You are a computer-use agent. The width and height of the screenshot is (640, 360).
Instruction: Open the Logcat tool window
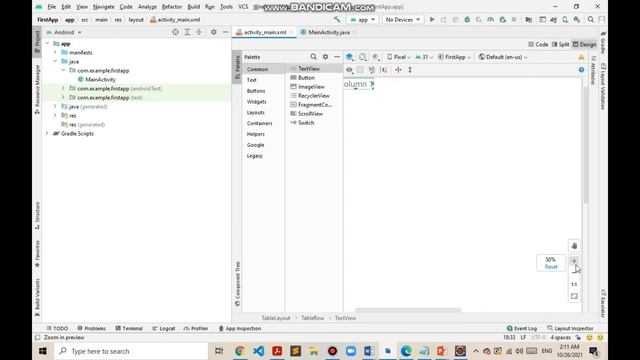(164, 328)
